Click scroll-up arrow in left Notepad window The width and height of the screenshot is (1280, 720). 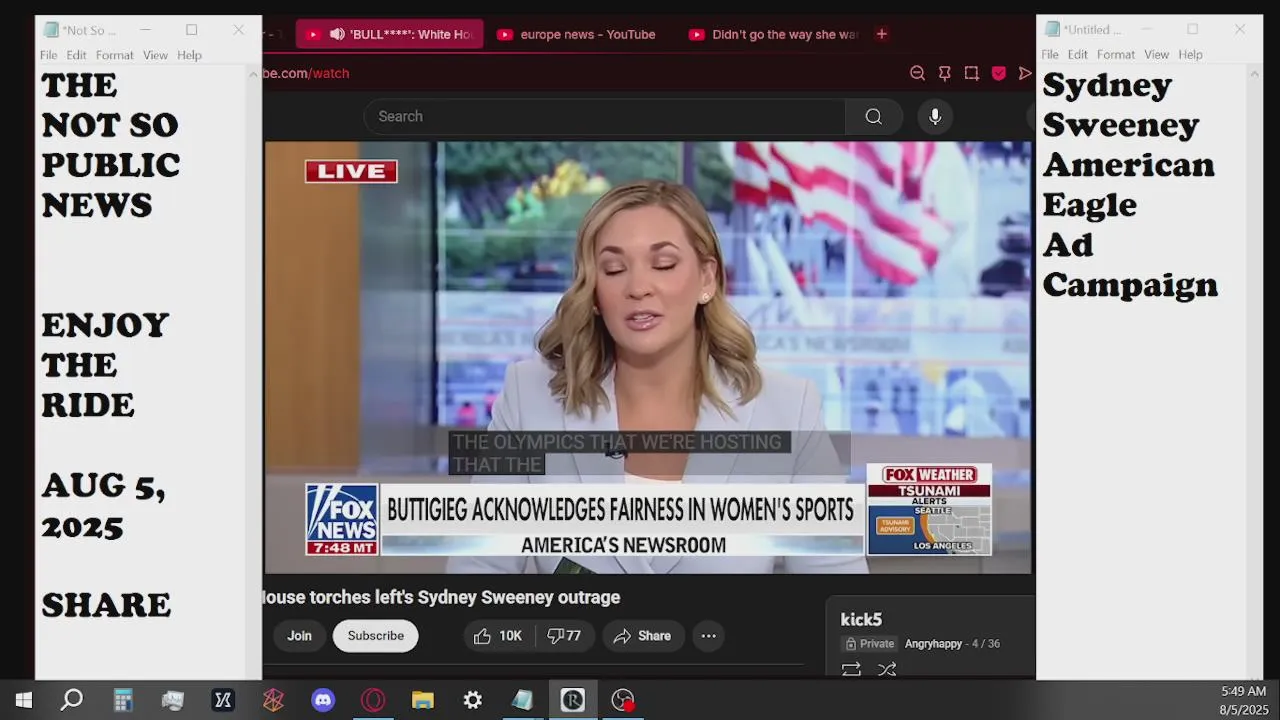point(254,75)
